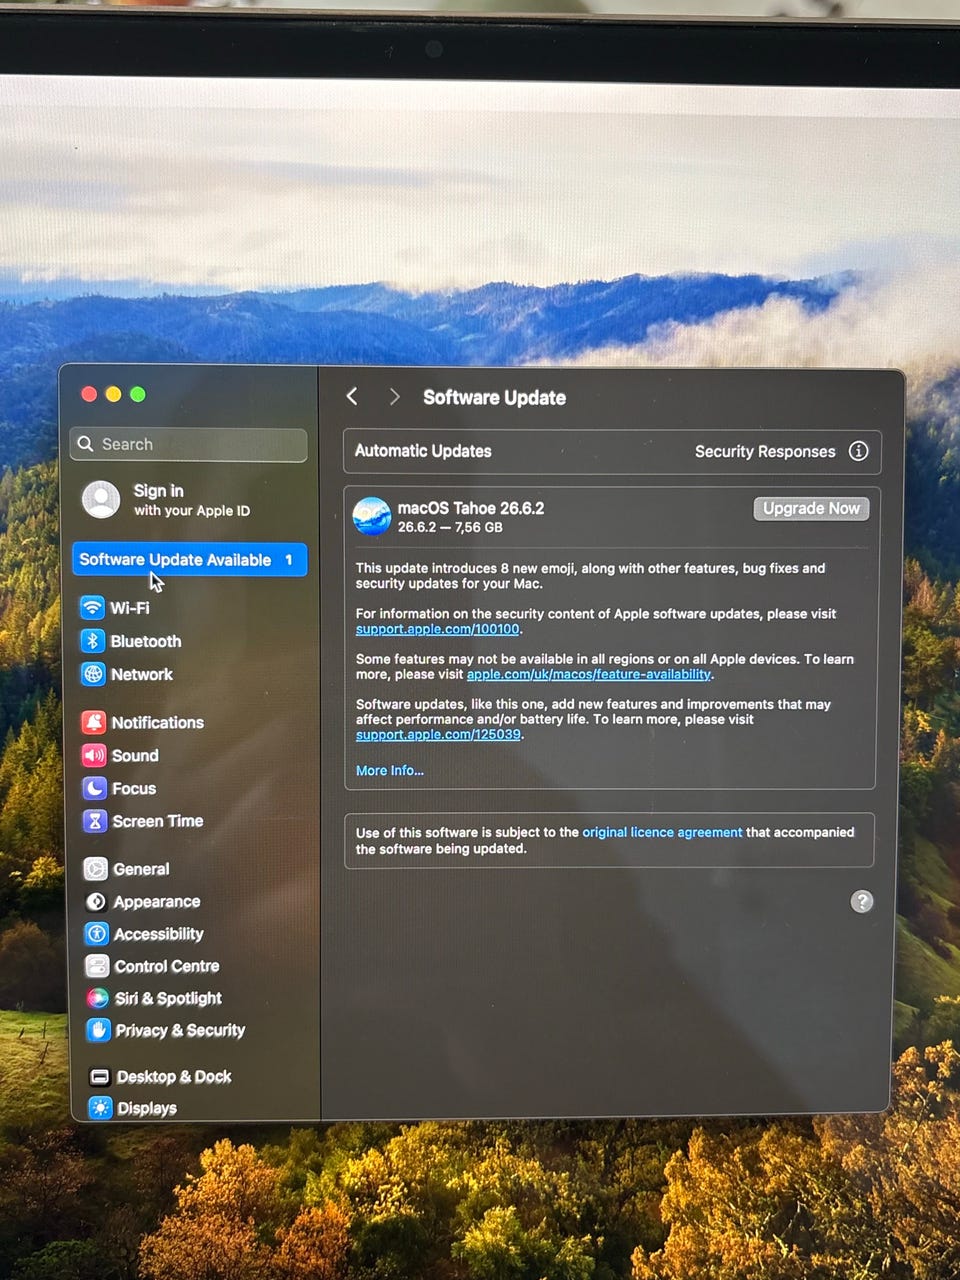Go forward with the right chevron
Image resolution: width=960 pixels, height=1280 pixels.
394,397
